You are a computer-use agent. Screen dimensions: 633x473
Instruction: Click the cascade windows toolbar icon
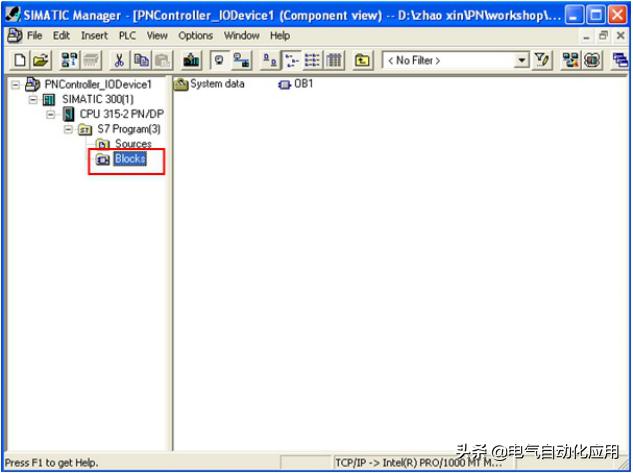pyautogui.click(x=620, y=61)
